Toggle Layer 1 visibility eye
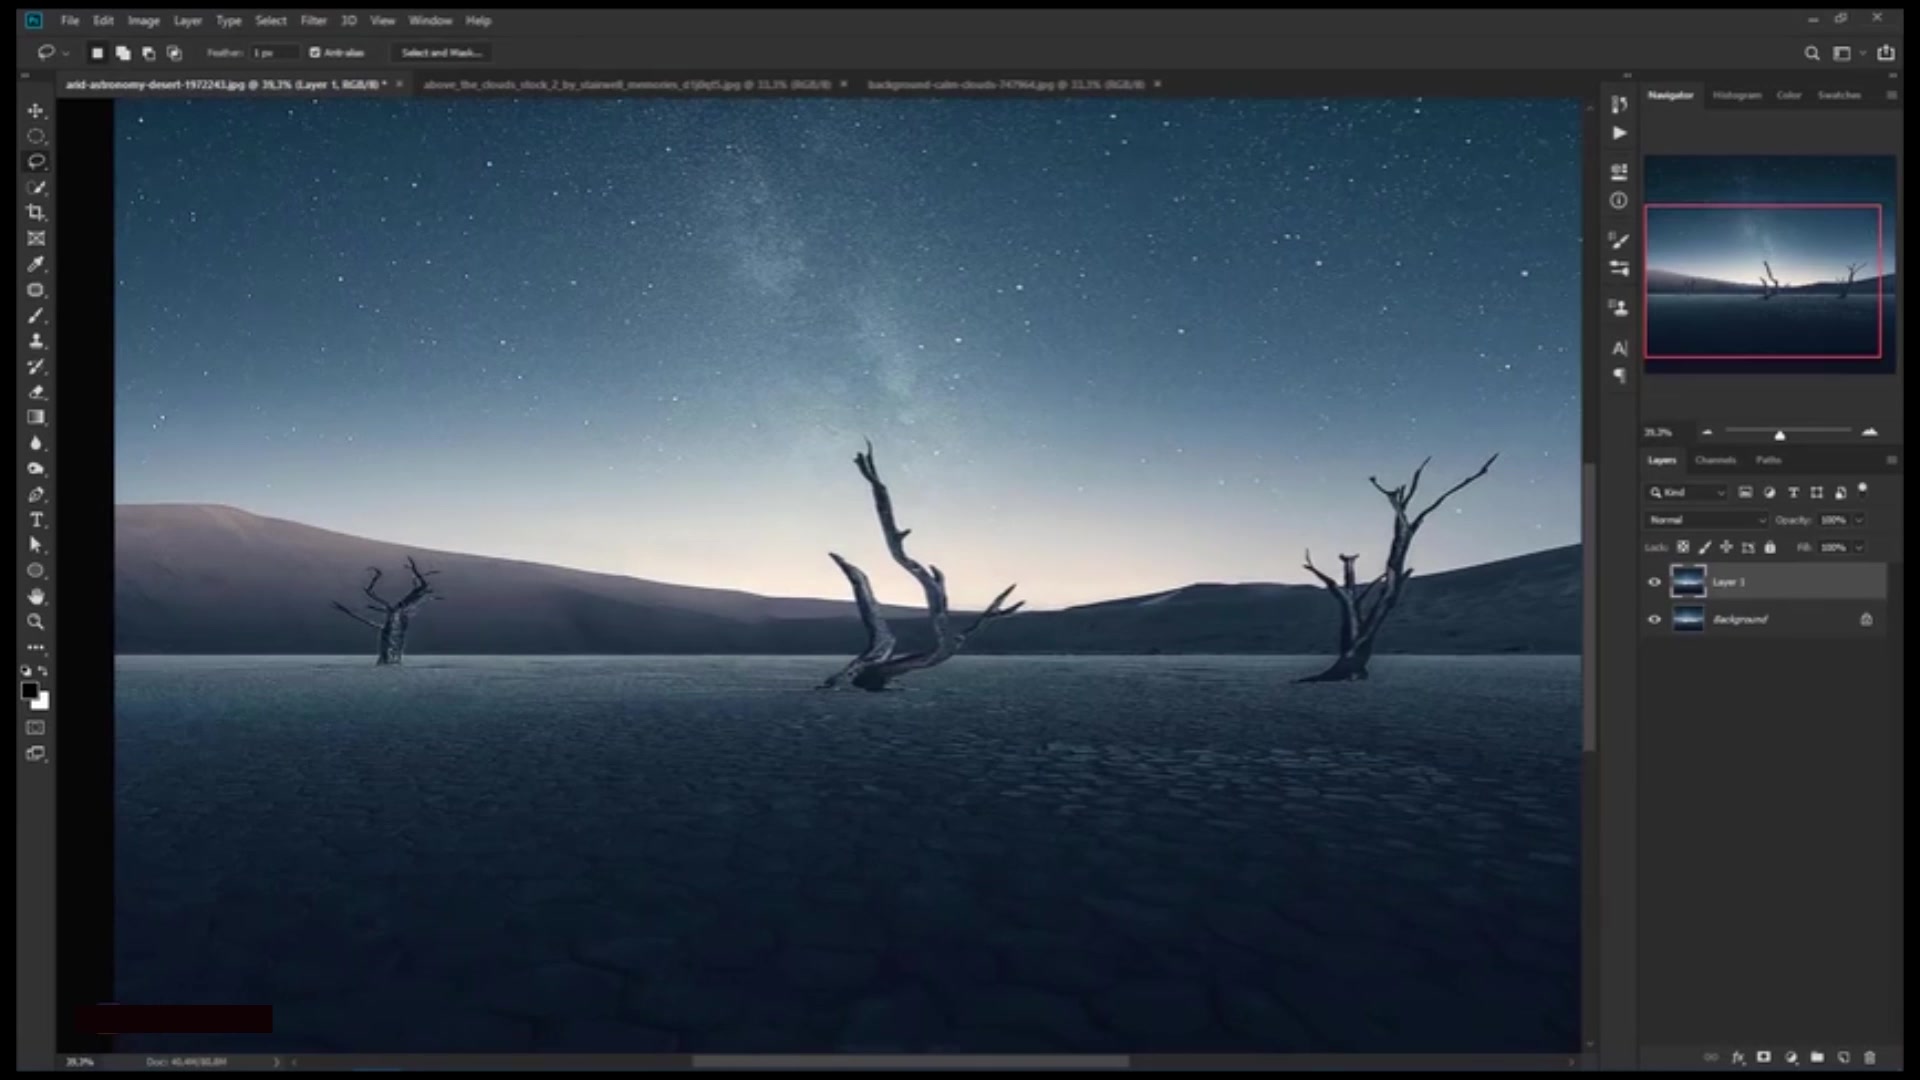 point(1654,582)
